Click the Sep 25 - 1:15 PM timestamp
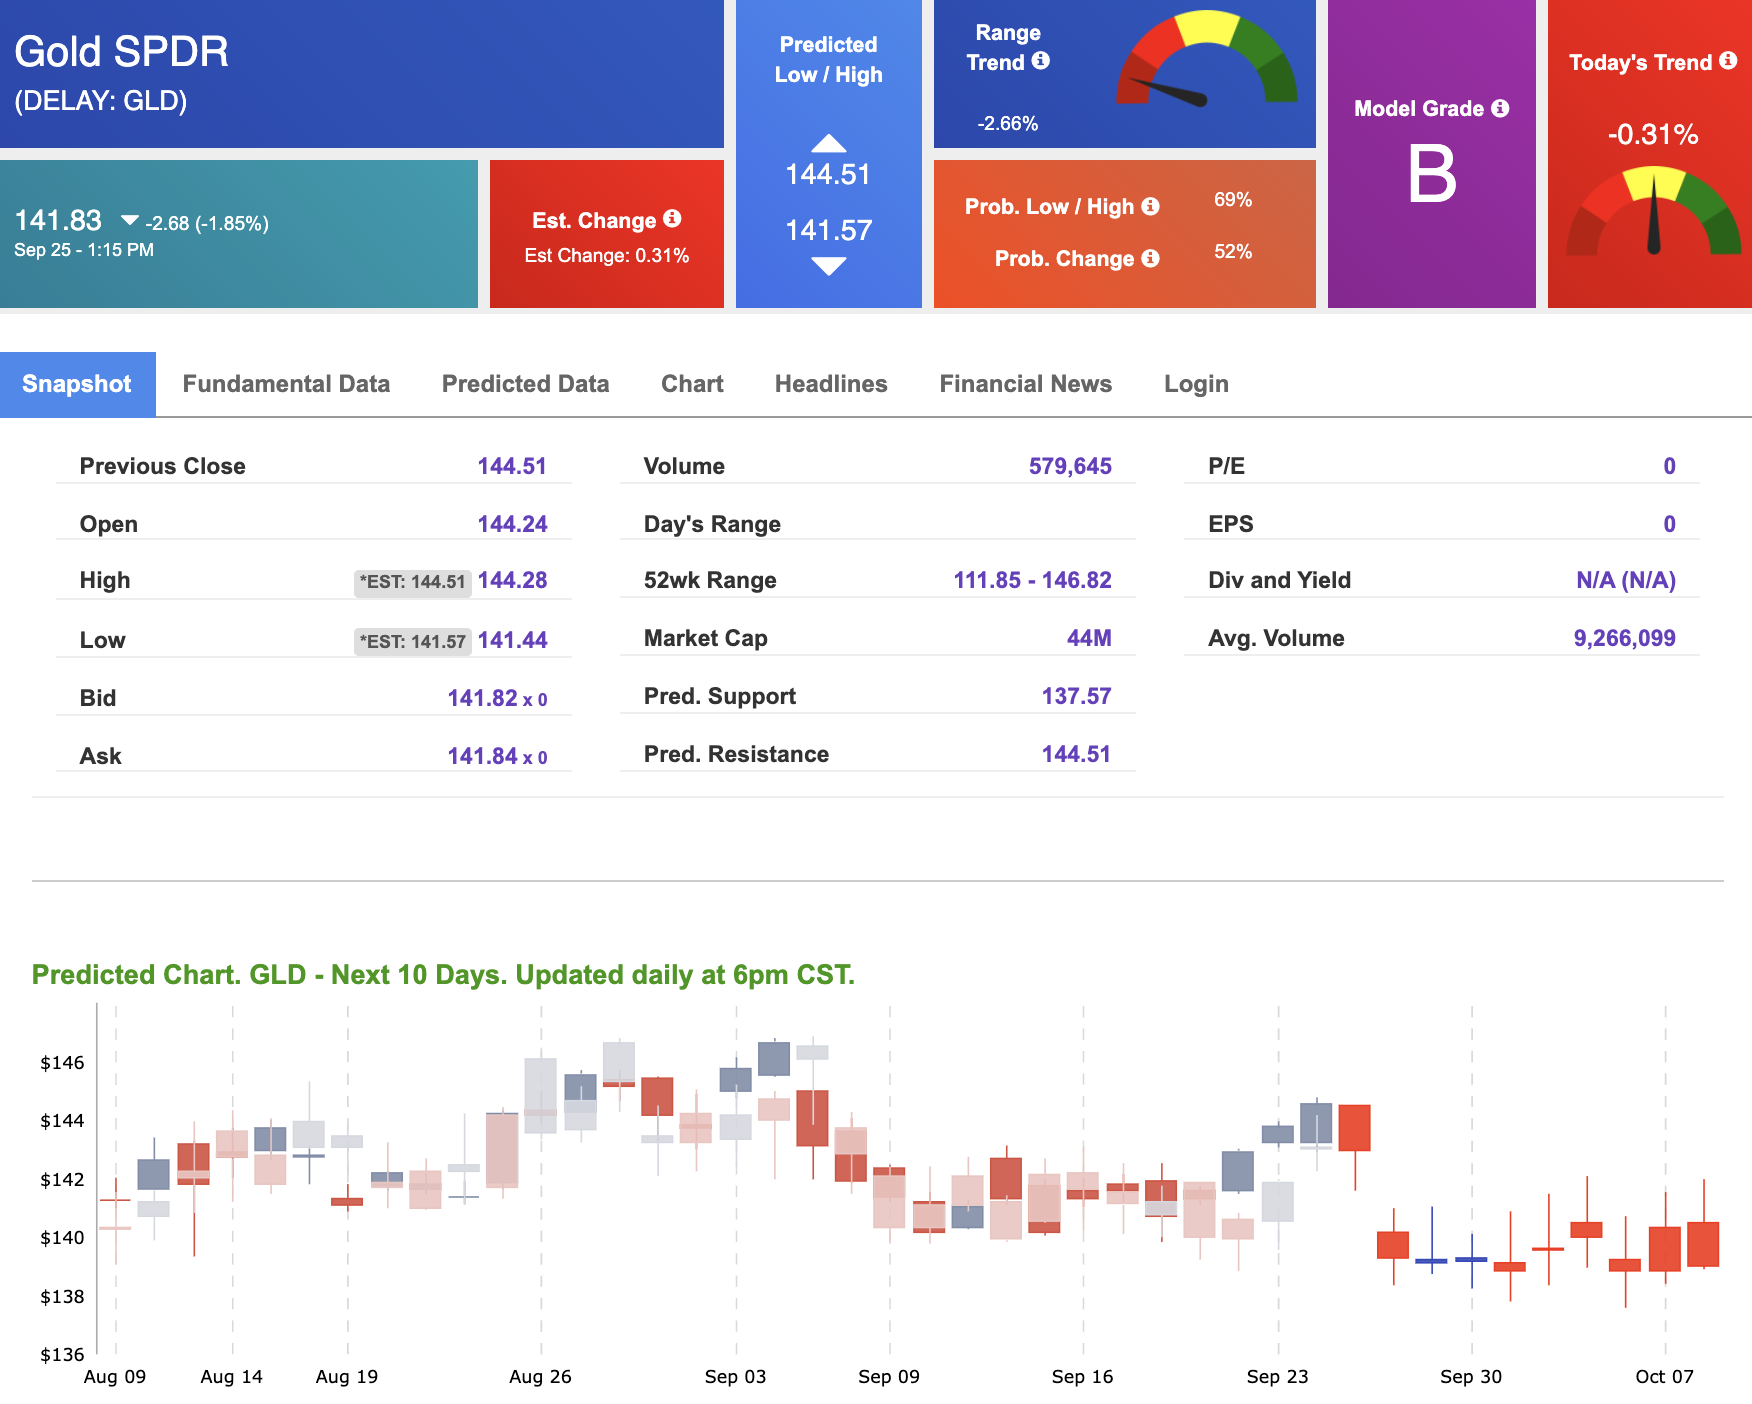Viewport: 1752px width, 1404px height. point(84,250)
